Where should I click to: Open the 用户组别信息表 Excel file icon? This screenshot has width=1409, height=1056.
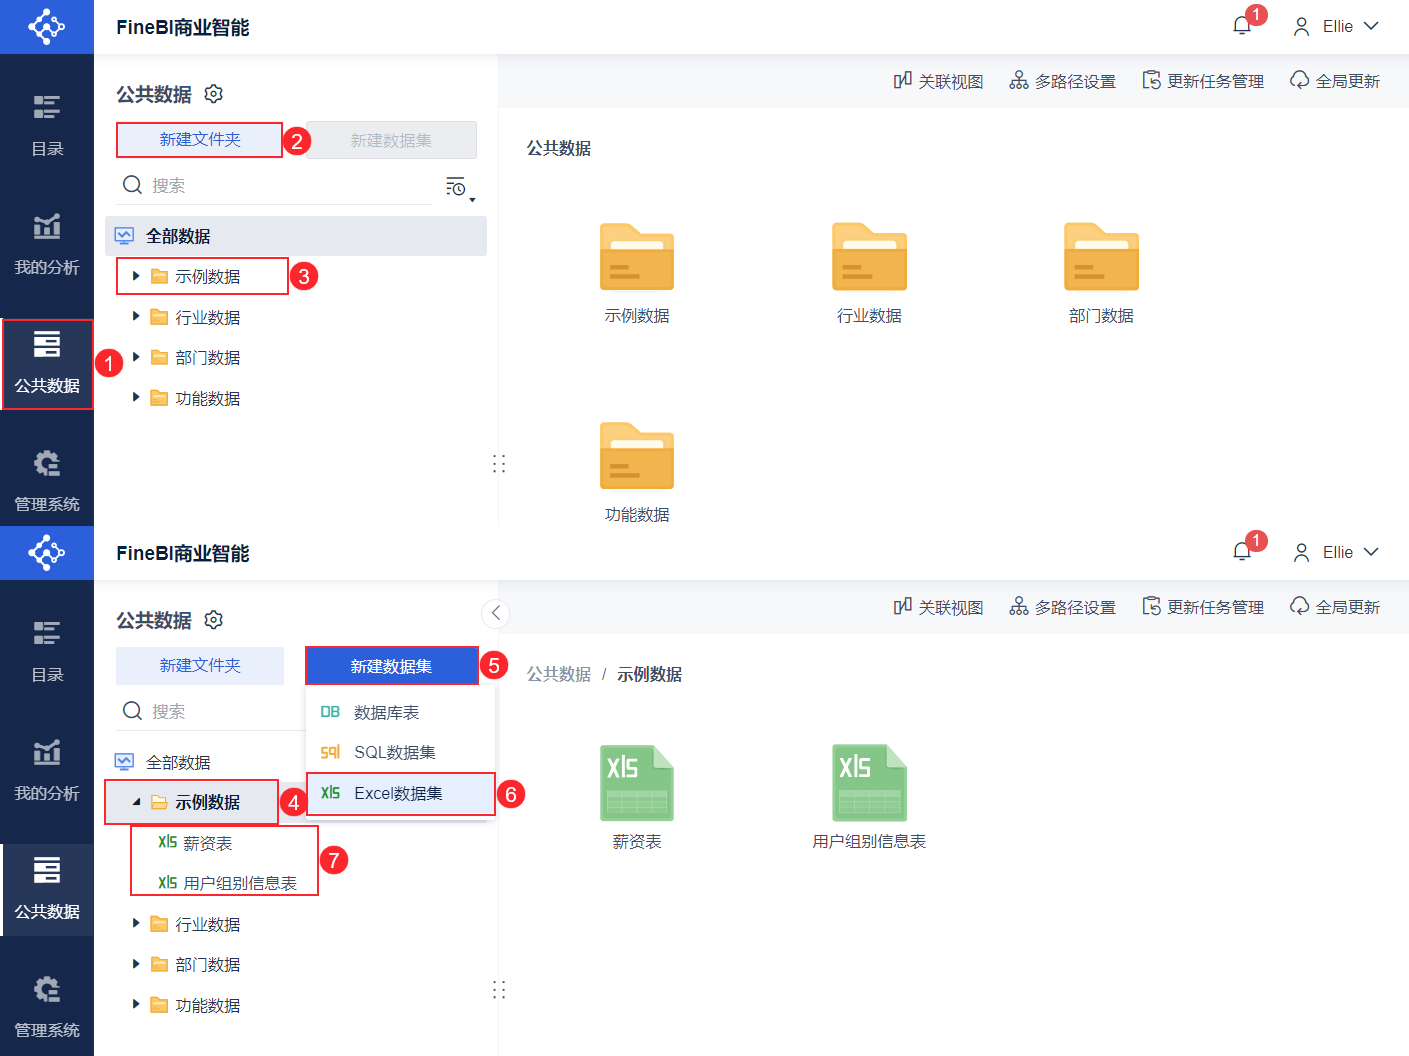click(x=869, y=783)
